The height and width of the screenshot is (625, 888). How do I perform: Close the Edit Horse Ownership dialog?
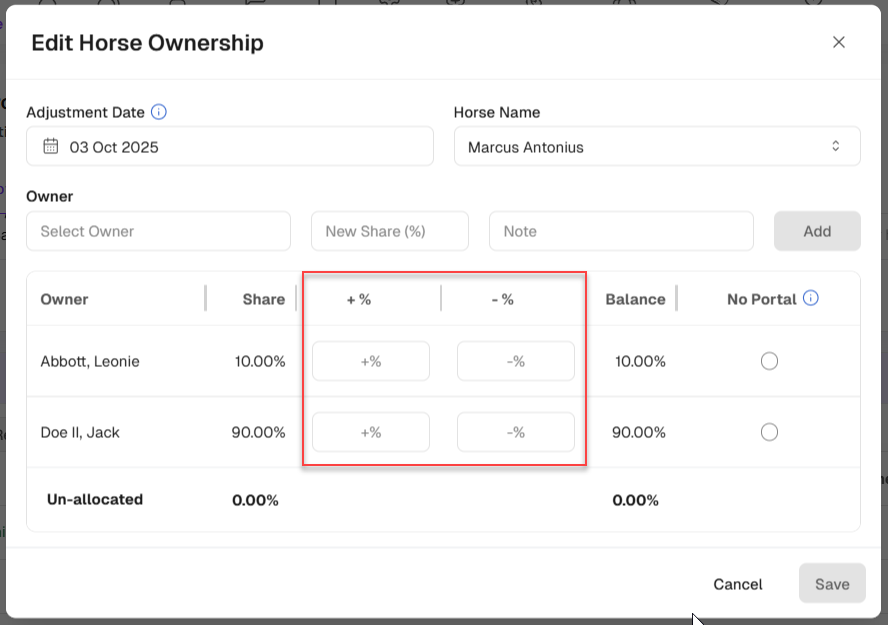(839, 42)
